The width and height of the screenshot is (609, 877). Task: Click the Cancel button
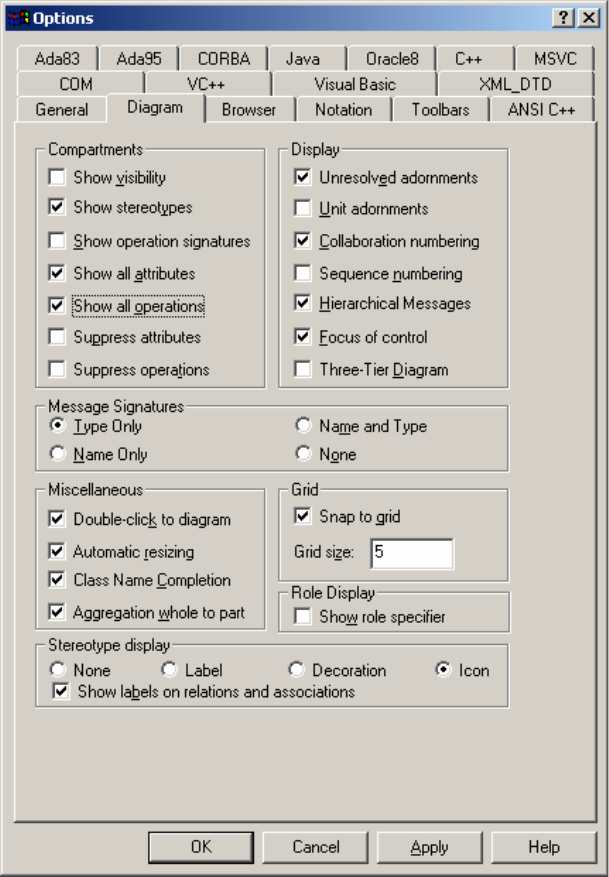pyautogui.click(x=316, y=847)
